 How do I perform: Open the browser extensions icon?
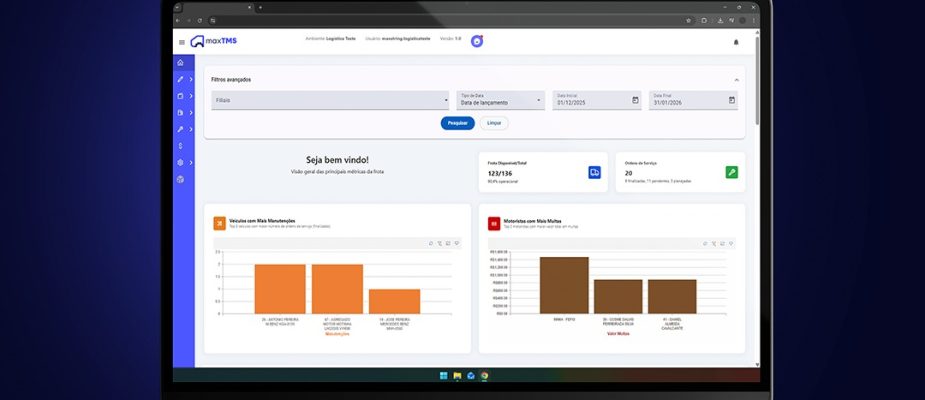click(x=704, y=20)
